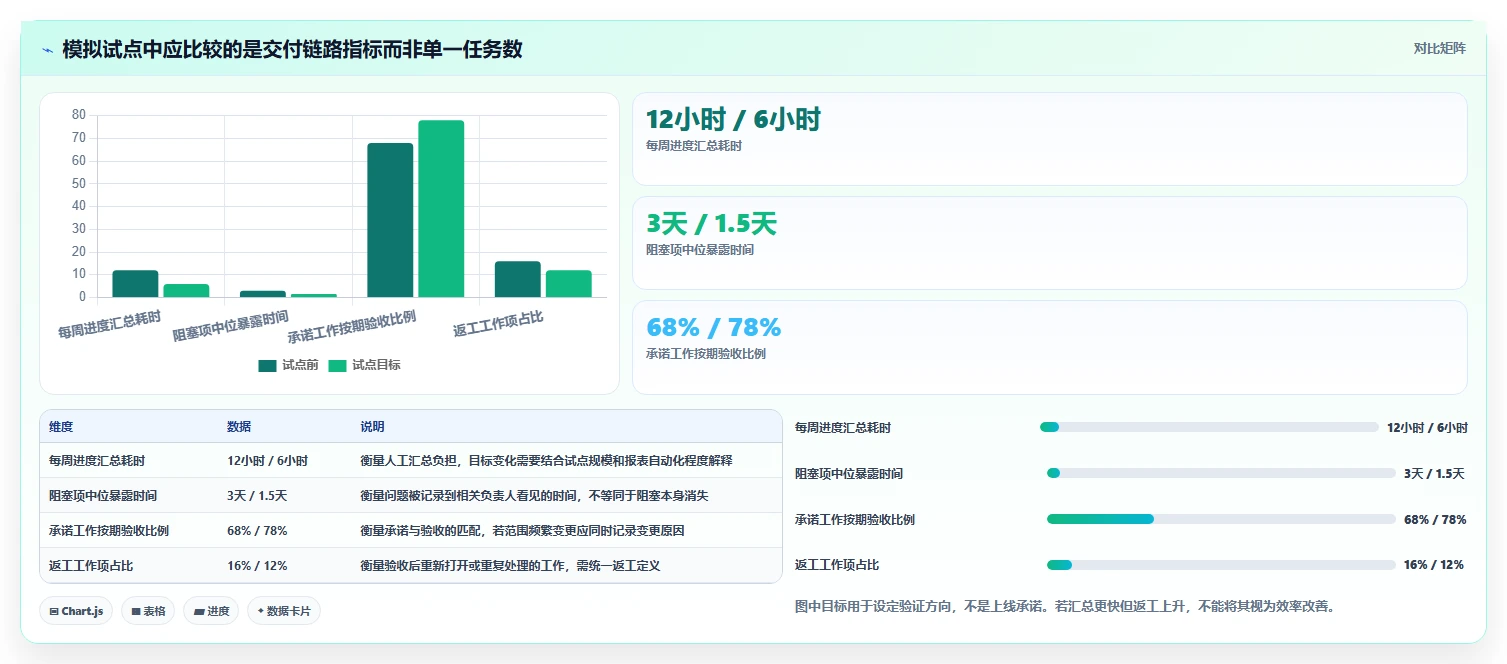Click the 承诺工作按期验收比例 progress bar
The image size is (1507, 664).
(1221, 519)
